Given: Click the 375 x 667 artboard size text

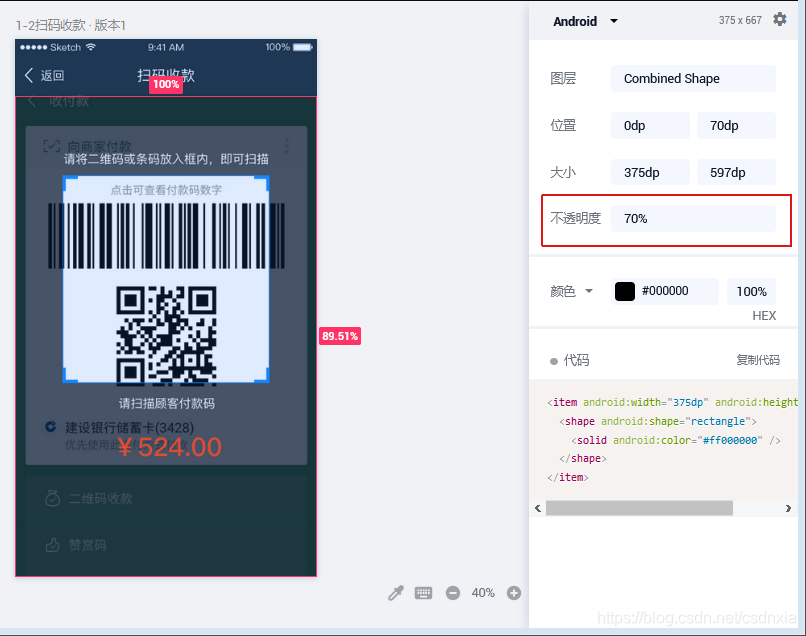Looking at the screenshot, I should [740, 20].
